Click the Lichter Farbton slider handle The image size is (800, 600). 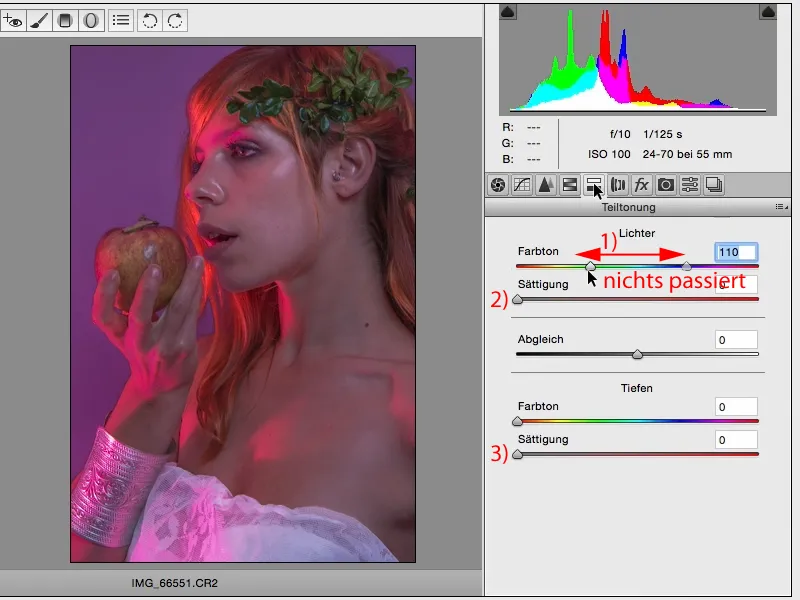click(590, 266)
